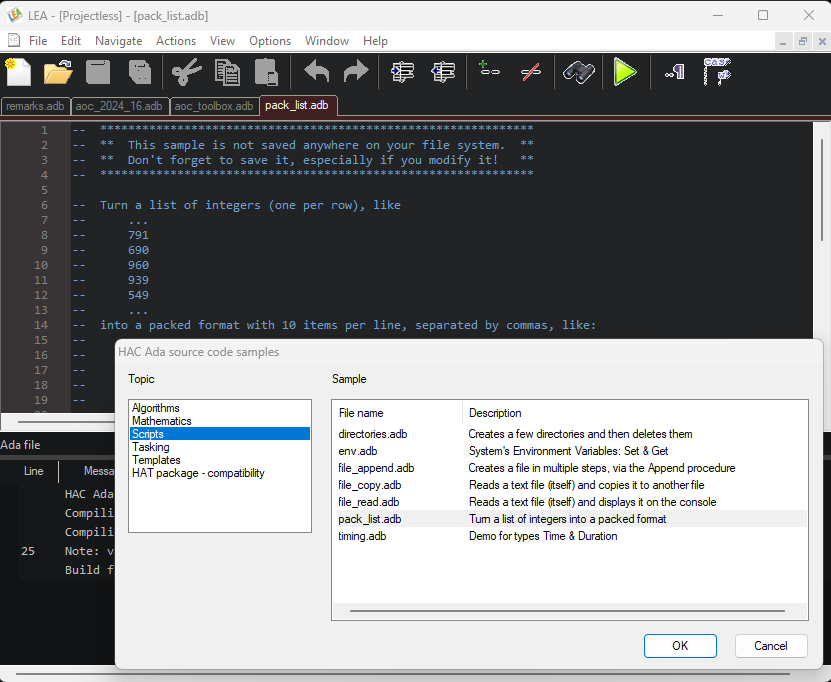Click Line column header in messages panel
The width and height of the screenshot is (831, 682).
(x=33, y=471)
